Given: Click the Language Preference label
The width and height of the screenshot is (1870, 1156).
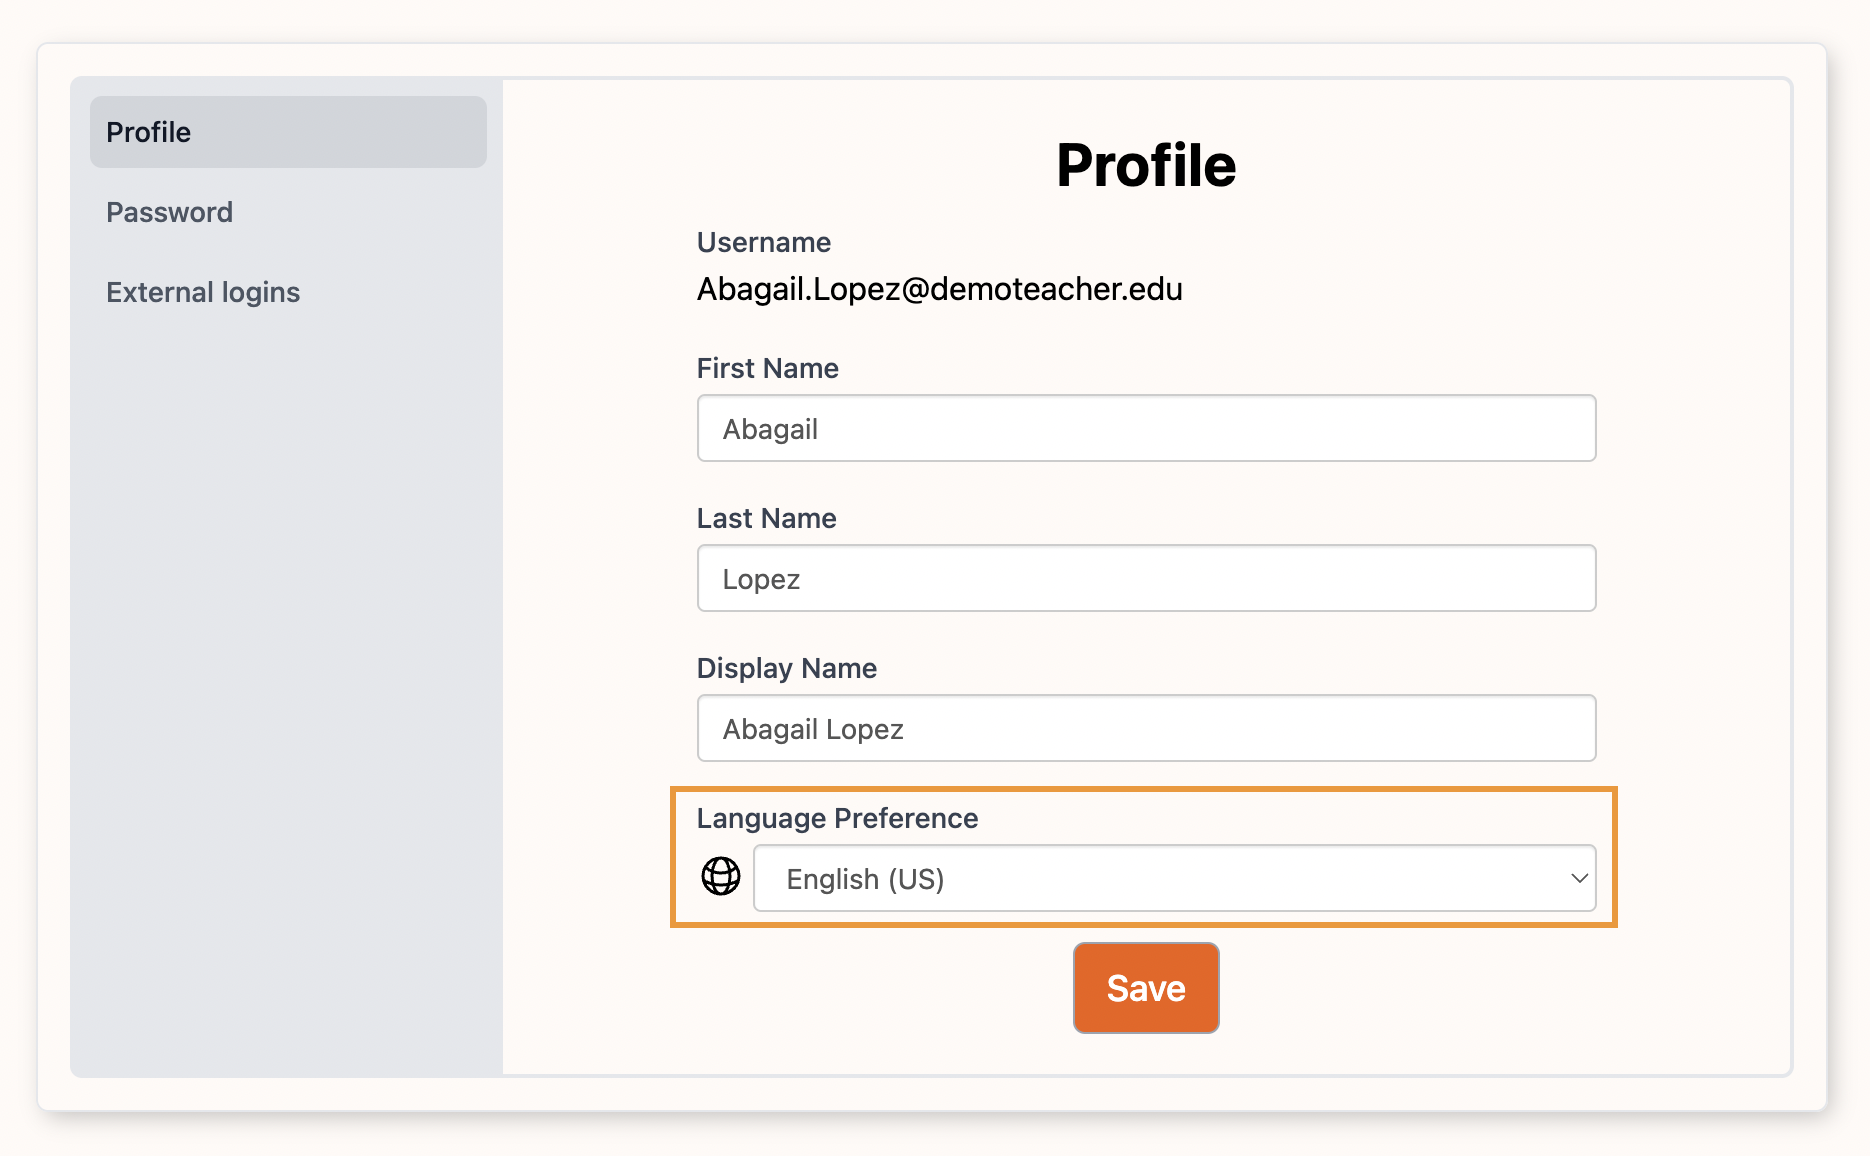Looking at the screenshot, I should click(x=837, y=818).
